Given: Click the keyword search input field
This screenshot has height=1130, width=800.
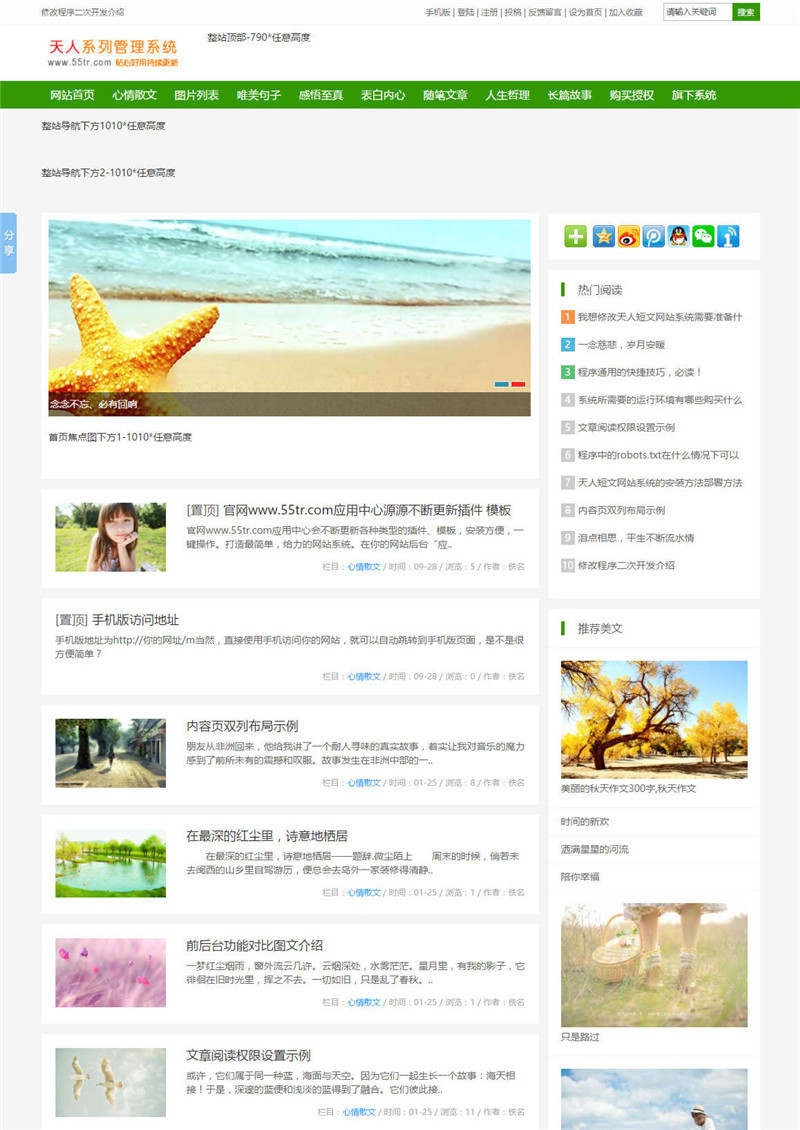Looking at the screenshot, I should 697,12.
